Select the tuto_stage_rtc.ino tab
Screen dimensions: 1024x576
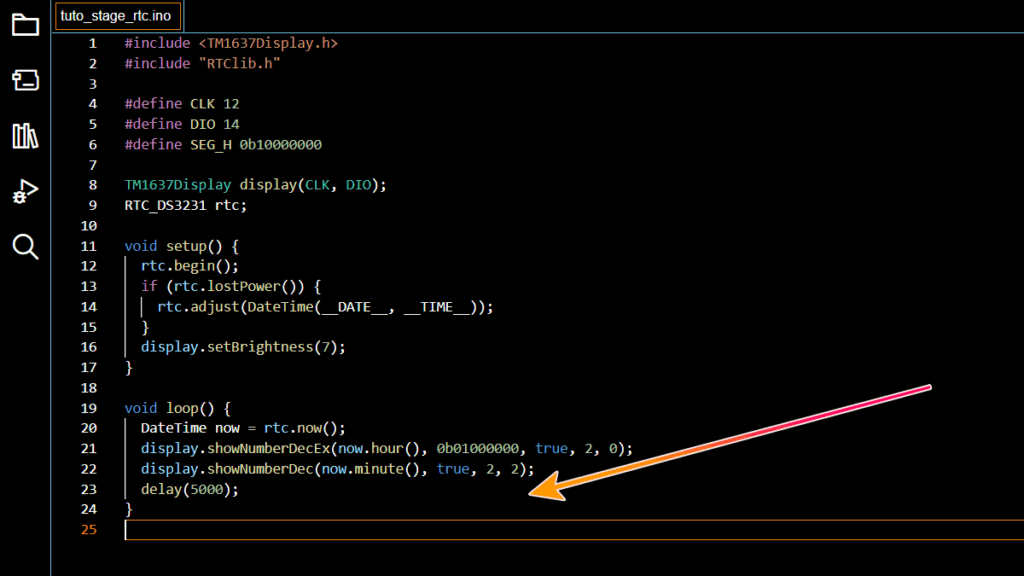[118, 16]
